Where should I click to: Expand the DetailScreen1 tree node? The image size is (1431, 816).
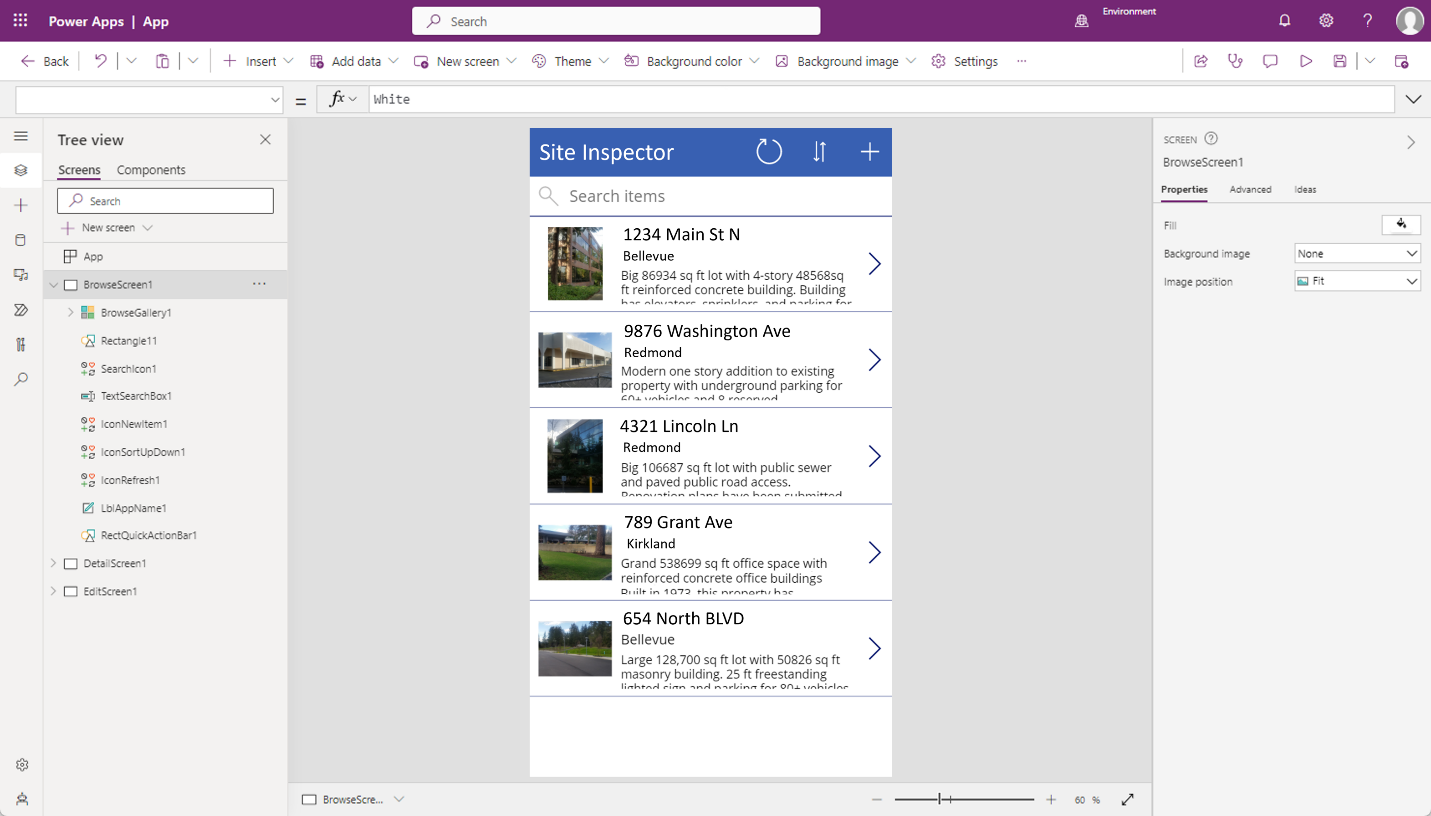[54, 564]
